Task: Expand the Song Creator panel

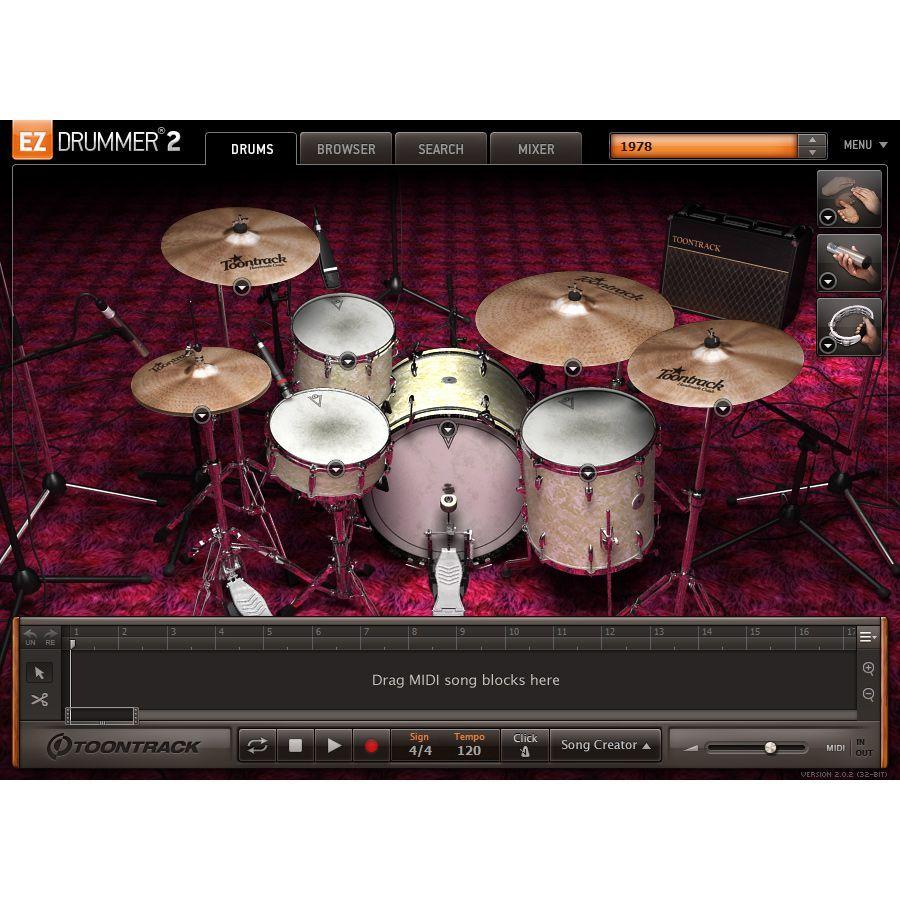Action: point(605,746)
